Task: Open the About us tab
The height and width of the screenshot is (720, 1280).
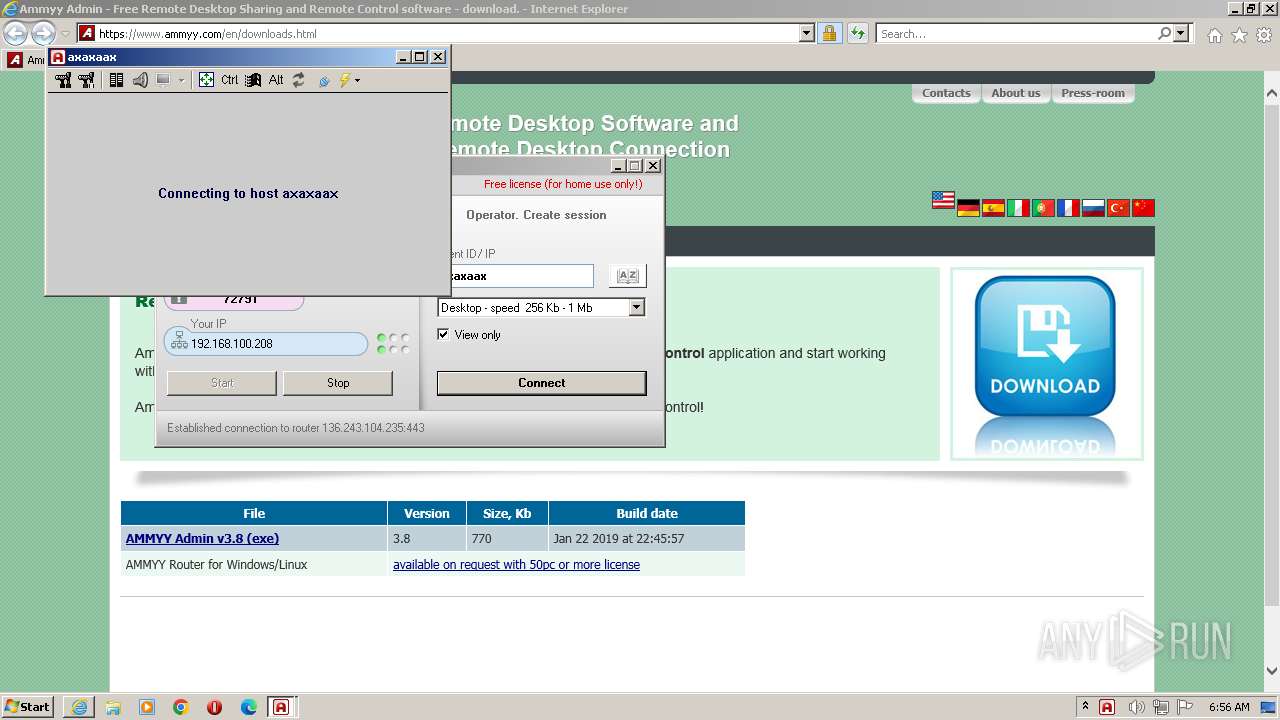Action: (x=1016, y=93)
